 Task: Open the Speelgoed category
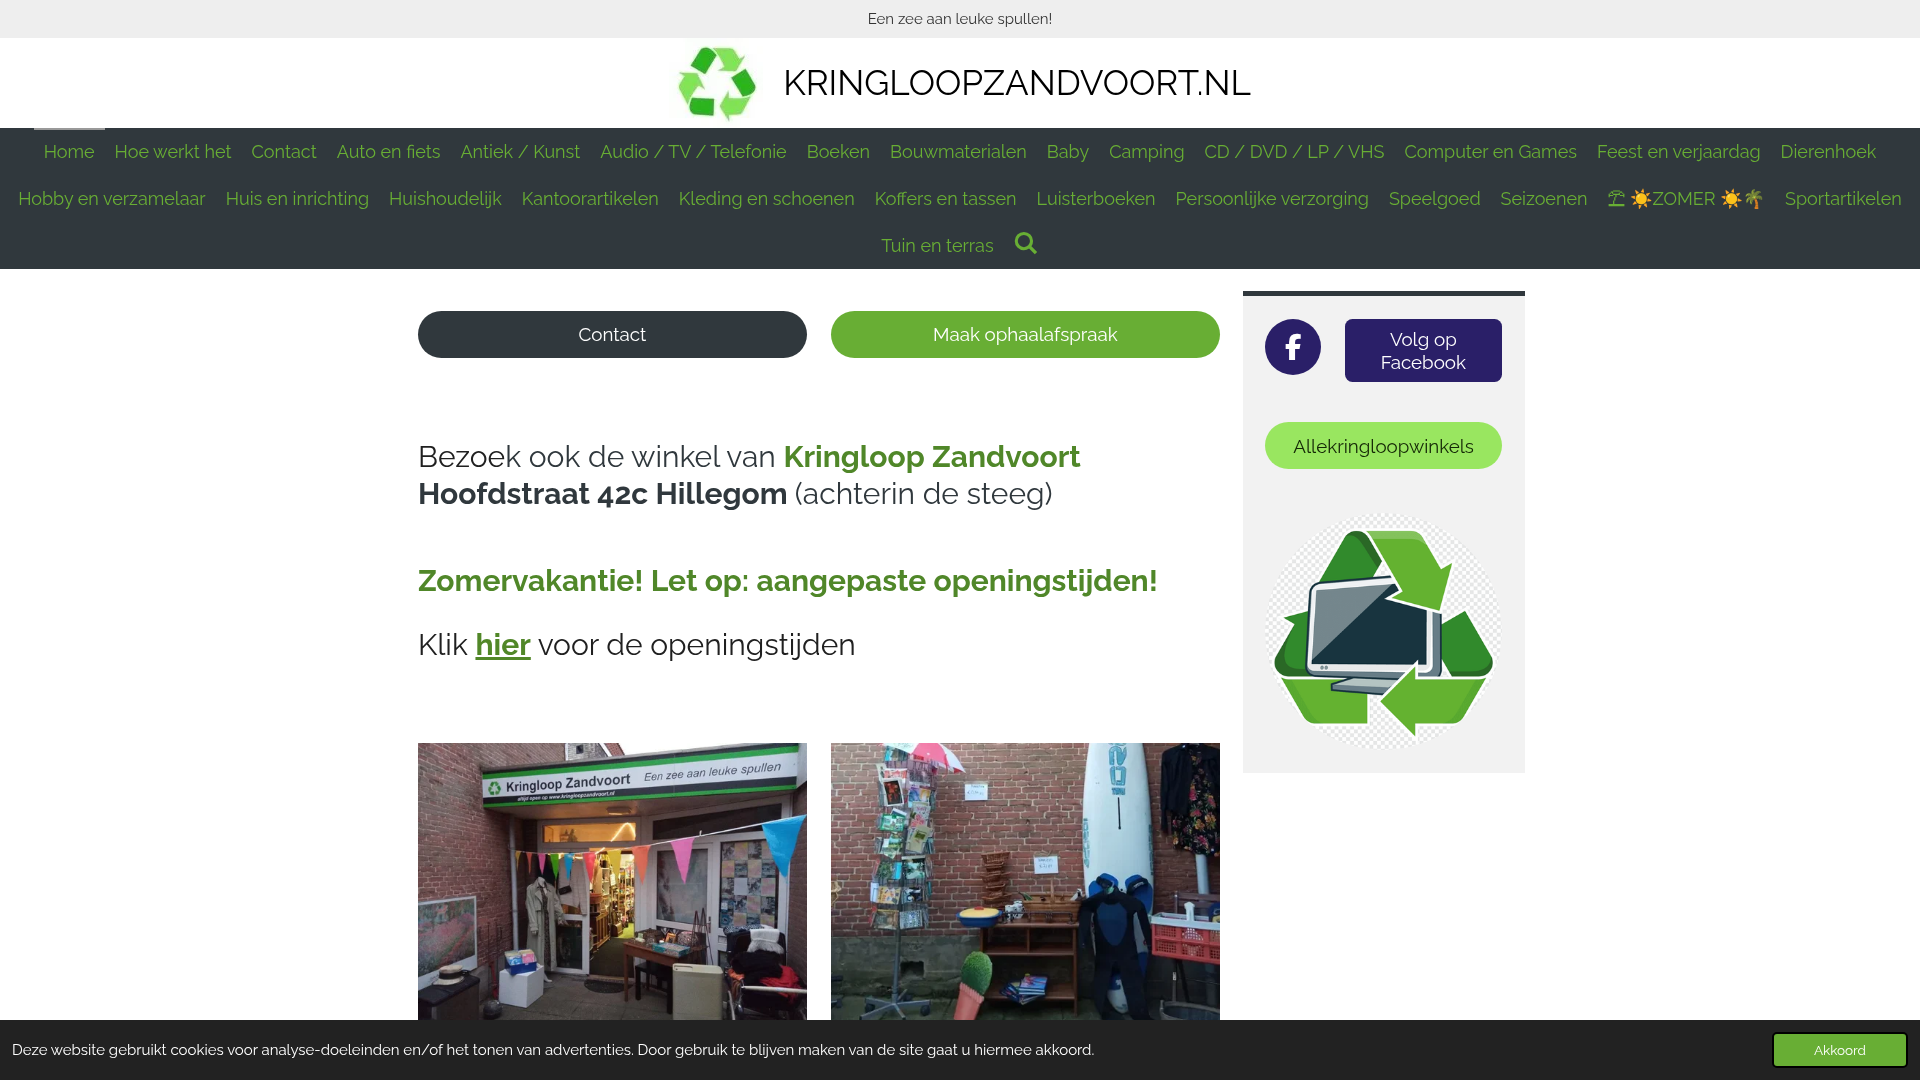pos(1434,199)
